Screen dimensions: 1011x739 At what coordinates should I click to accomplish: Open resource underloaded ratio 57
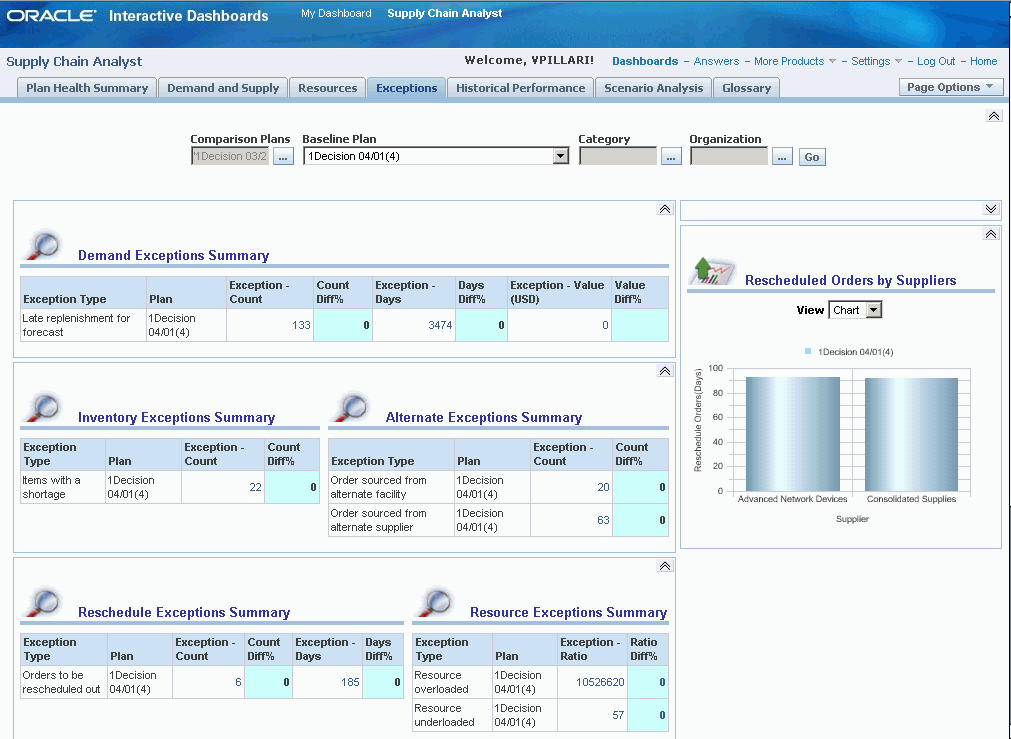click(x=618, y=714)
